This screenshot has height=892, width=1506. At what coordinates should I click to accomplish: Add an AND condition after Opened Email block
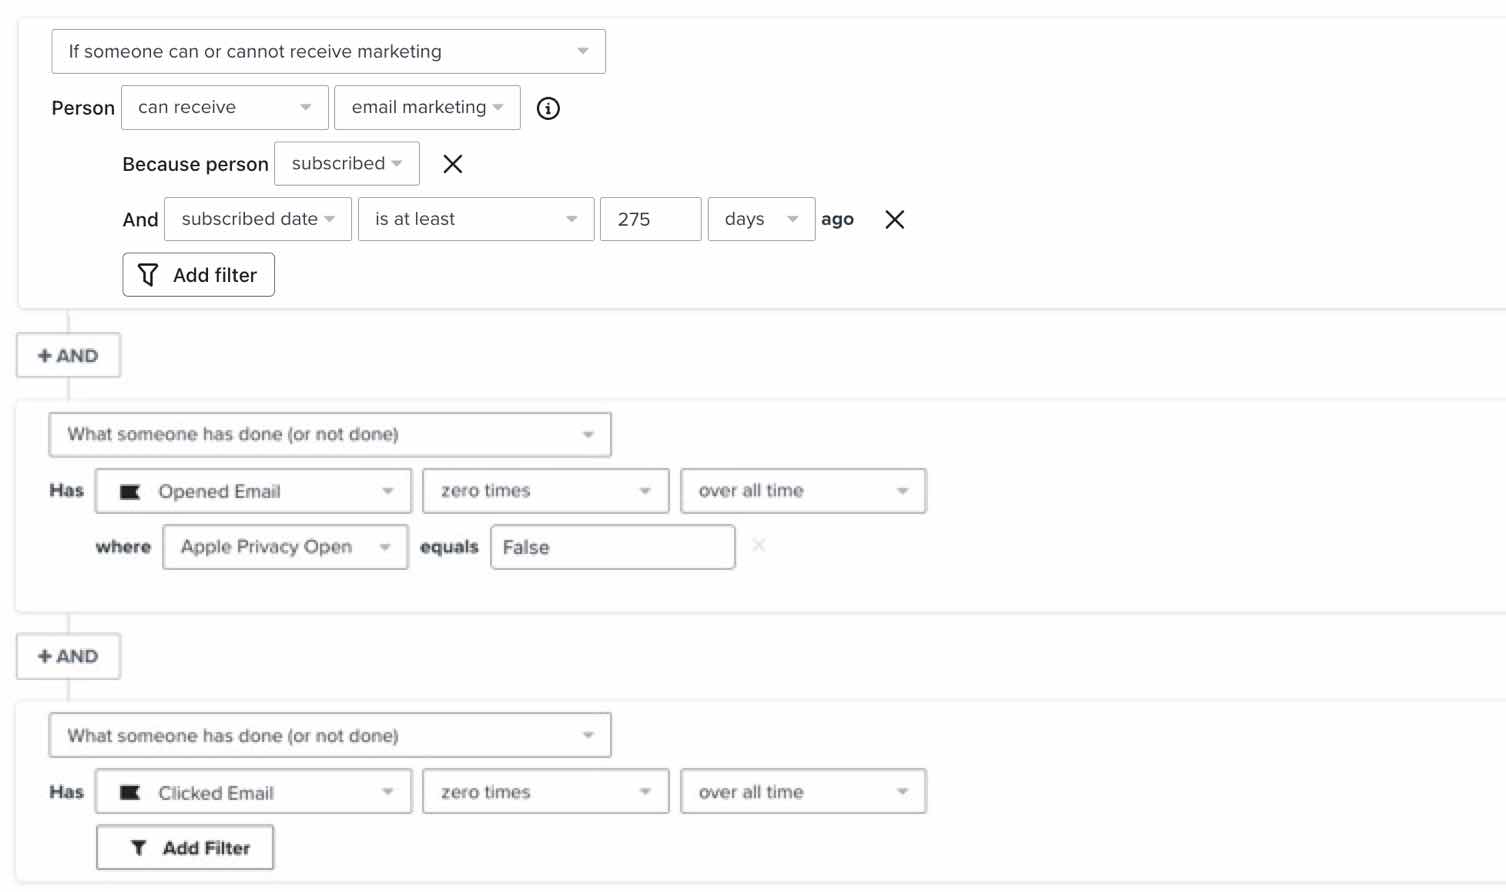click(68, 657)
